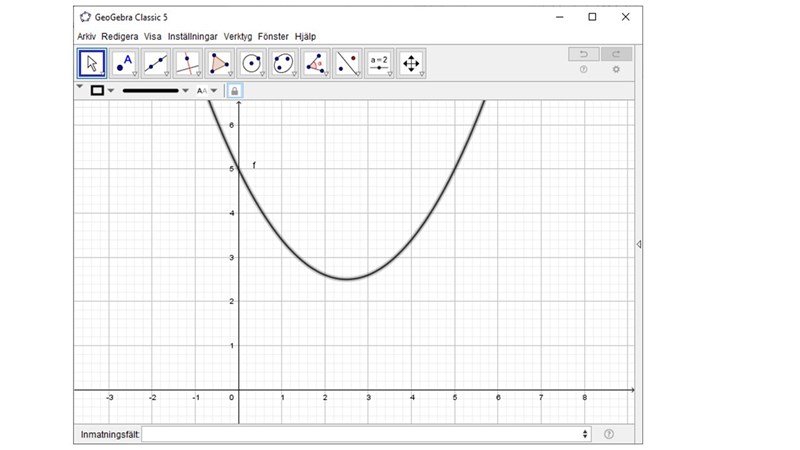Choose the Perpendicular Line tool
800x450 pixels.
pos(188,63)
